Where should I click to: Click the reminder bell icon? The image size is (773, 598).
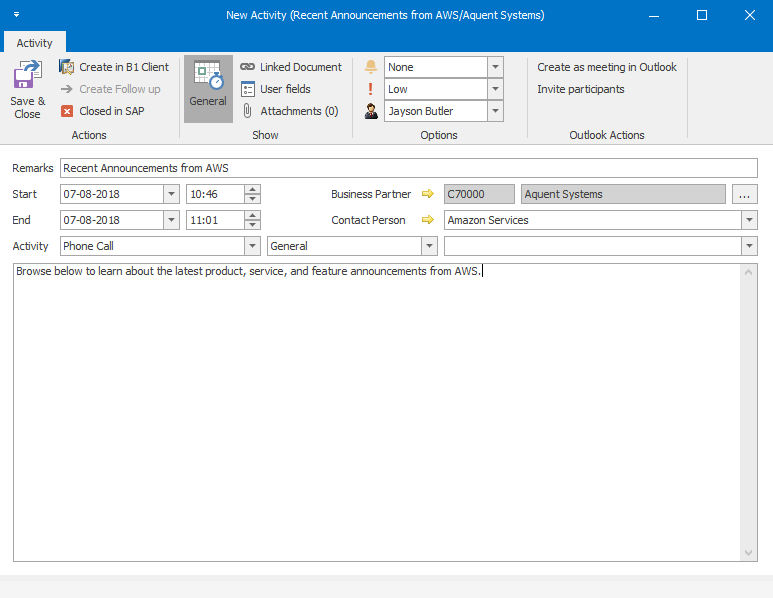[x=371, y=67]
